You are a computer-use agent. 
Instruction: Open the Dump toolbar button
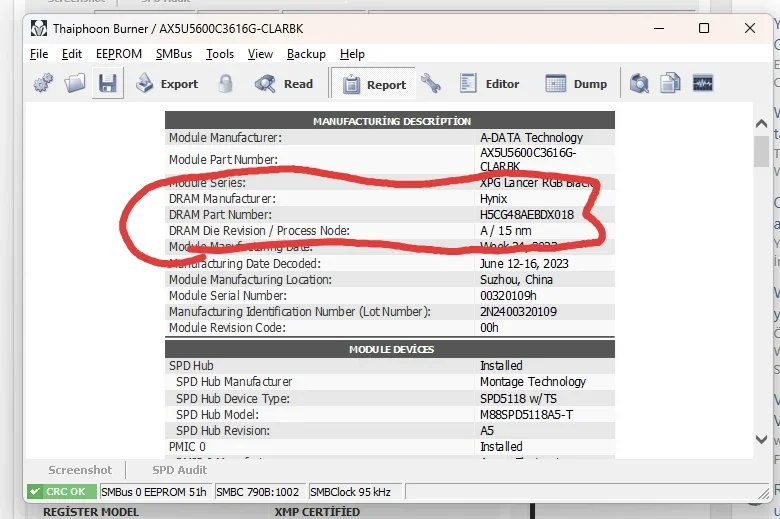(576, 84)
